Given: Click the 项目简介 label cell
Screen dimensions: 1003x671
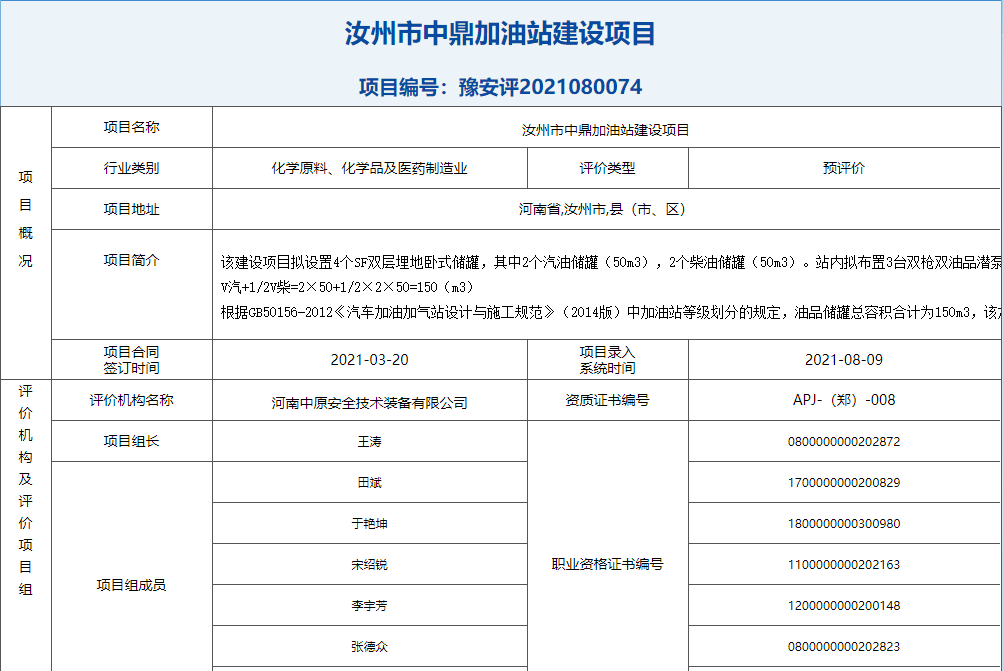Looking at the screenshot, I should click(131, 260).
